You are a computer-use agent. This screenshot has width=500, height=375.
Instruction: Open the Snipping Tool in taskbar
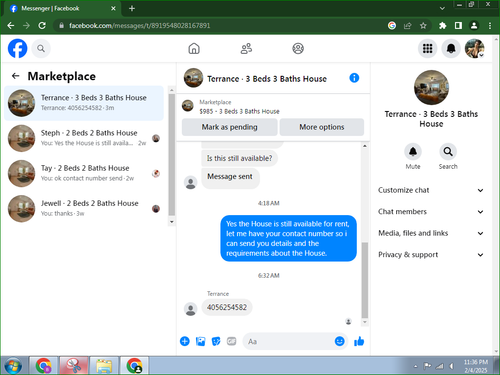pos(74,366)
